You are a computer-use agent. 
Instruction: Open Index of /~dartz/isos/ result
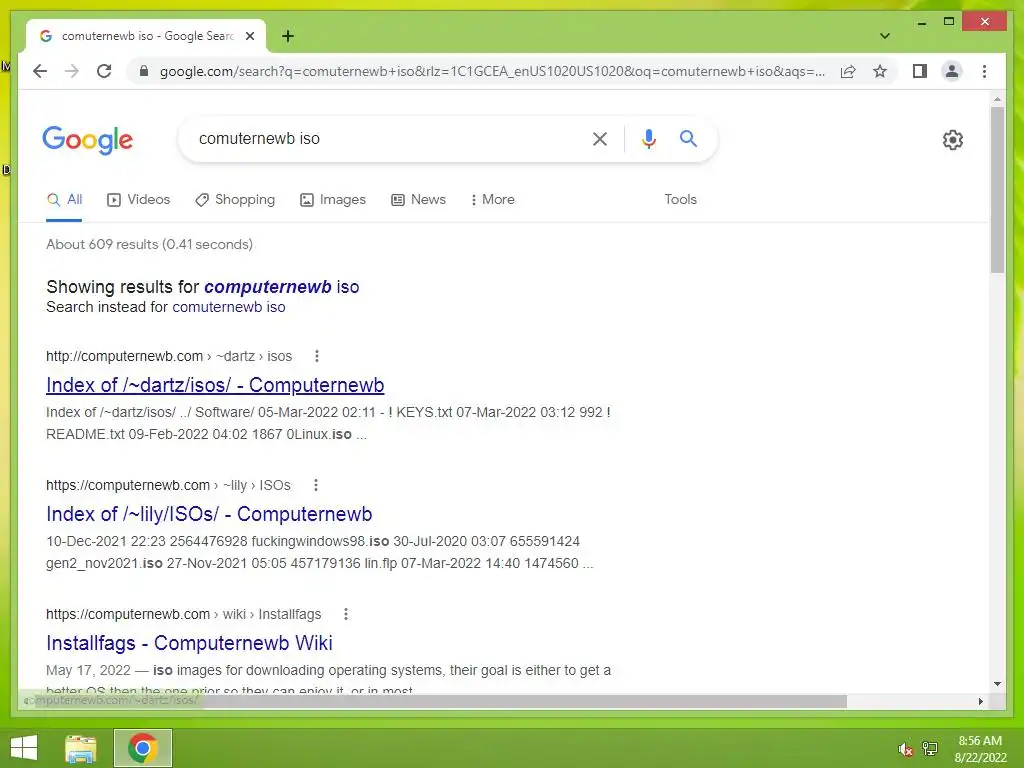coord(215,385)
